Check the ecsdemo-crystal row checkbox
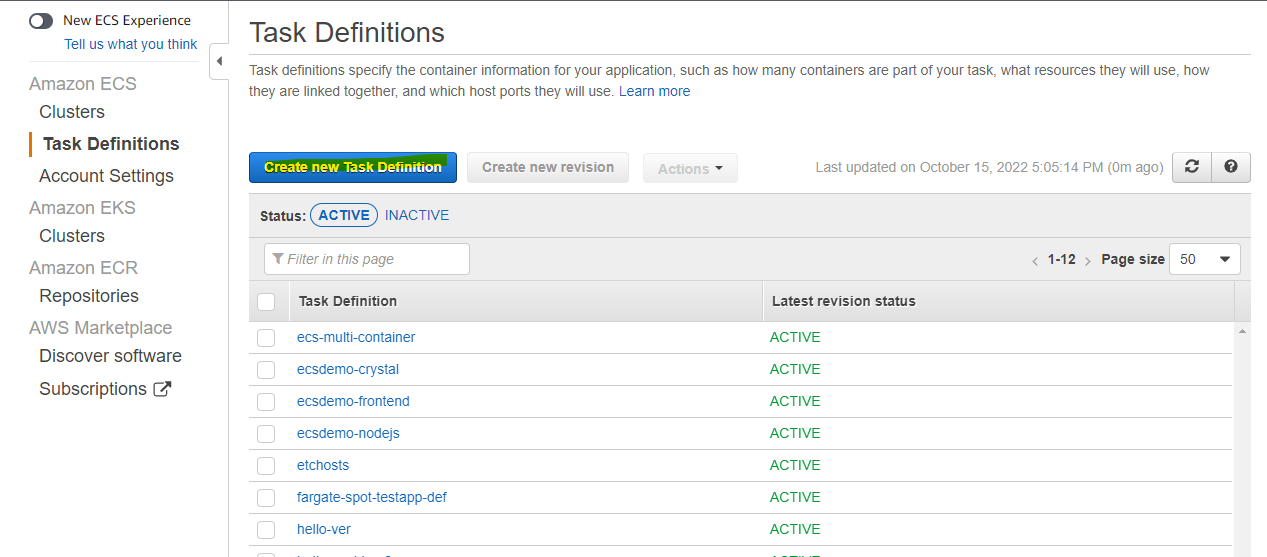The height and width of the screenshot is (557, 1267). click(x=266, y=370)
